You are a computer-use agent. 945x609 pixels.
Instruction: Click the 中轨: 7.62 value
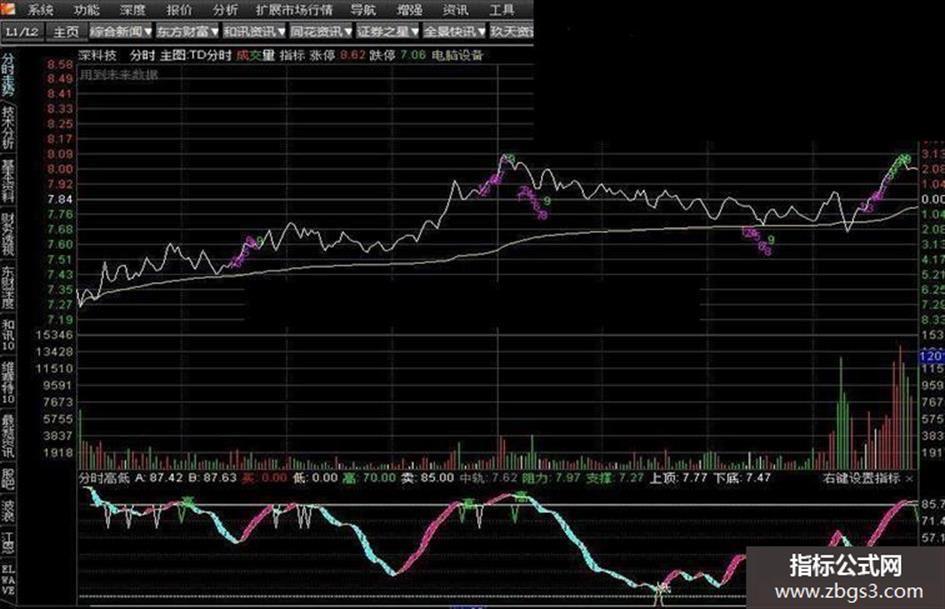[x=488, y=478]
